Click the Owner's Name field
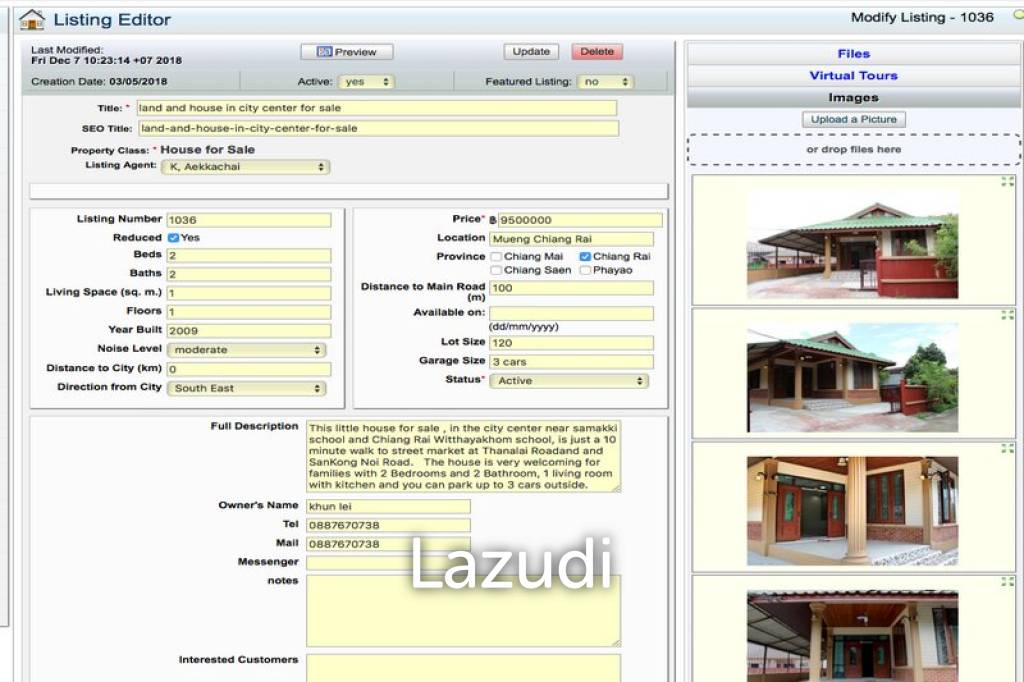Viewport: 1024px width, 682px height. [389, 506]
